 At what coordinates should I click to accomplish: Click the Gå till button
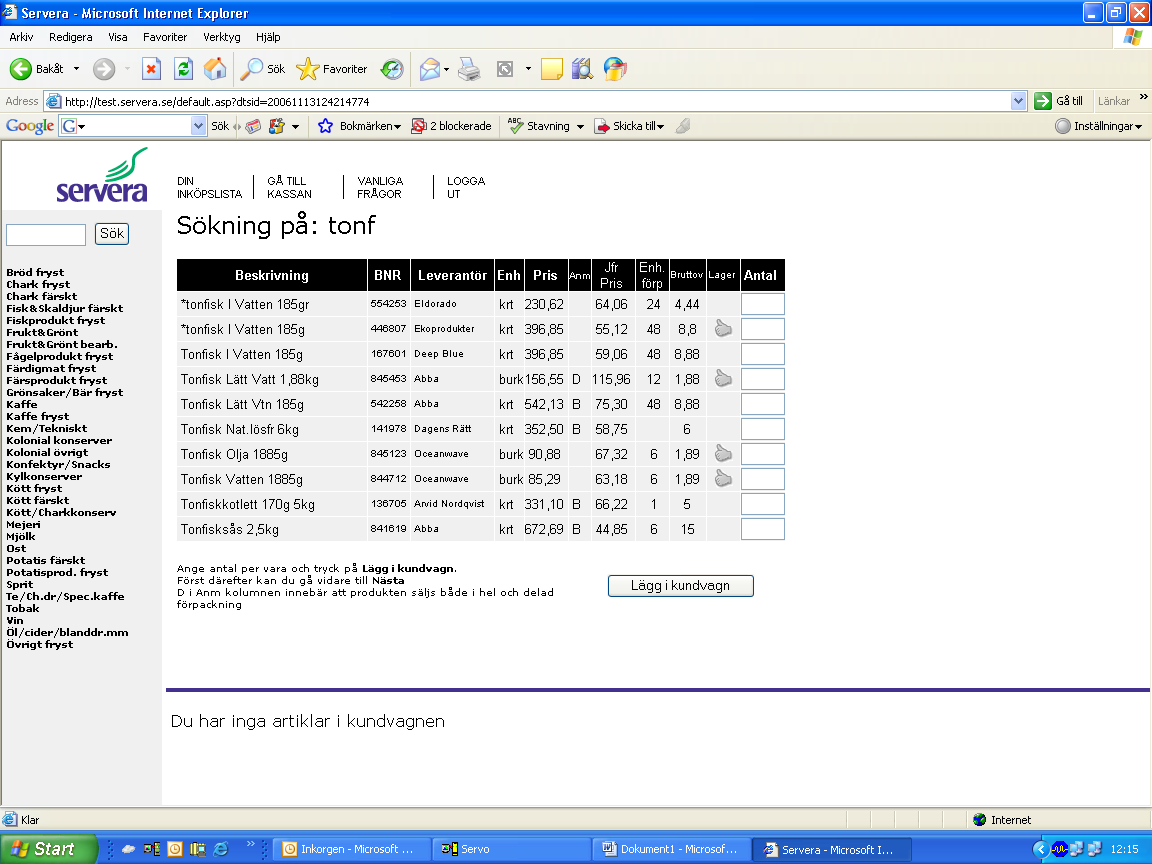[1059, 101]
